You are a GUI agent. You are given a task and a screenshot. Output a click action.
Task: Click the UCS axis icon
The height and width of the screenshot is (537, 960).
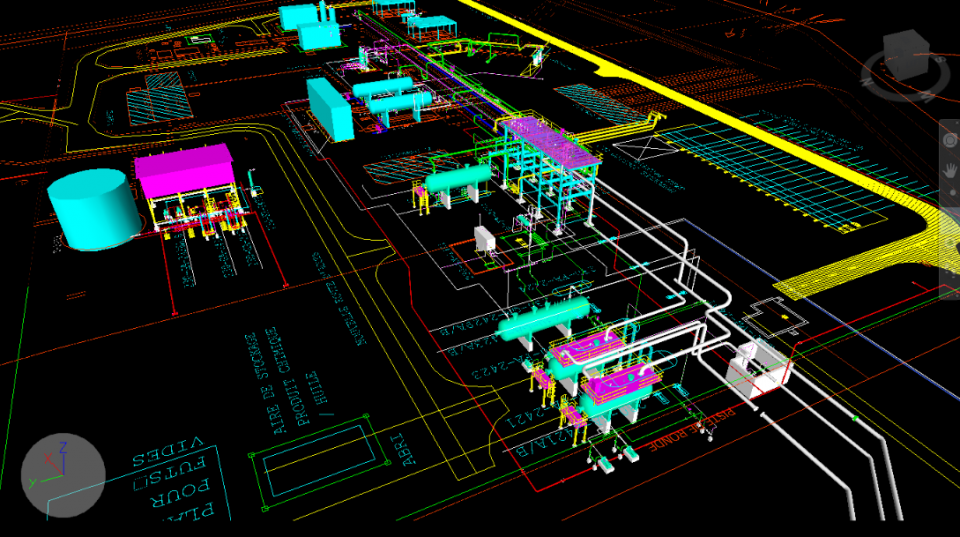pos(62,476)
